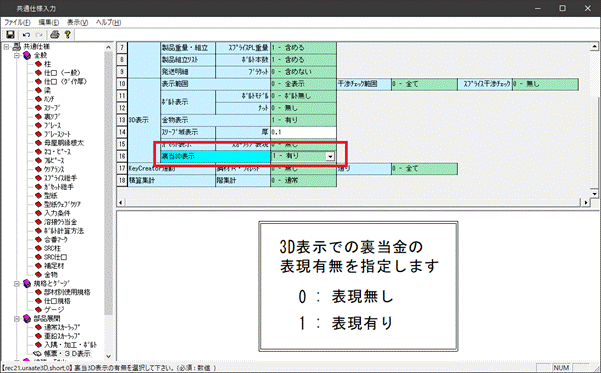Open the 表示(V) menu
Screen dimensions: 601x373
click(x=77, y=22)
